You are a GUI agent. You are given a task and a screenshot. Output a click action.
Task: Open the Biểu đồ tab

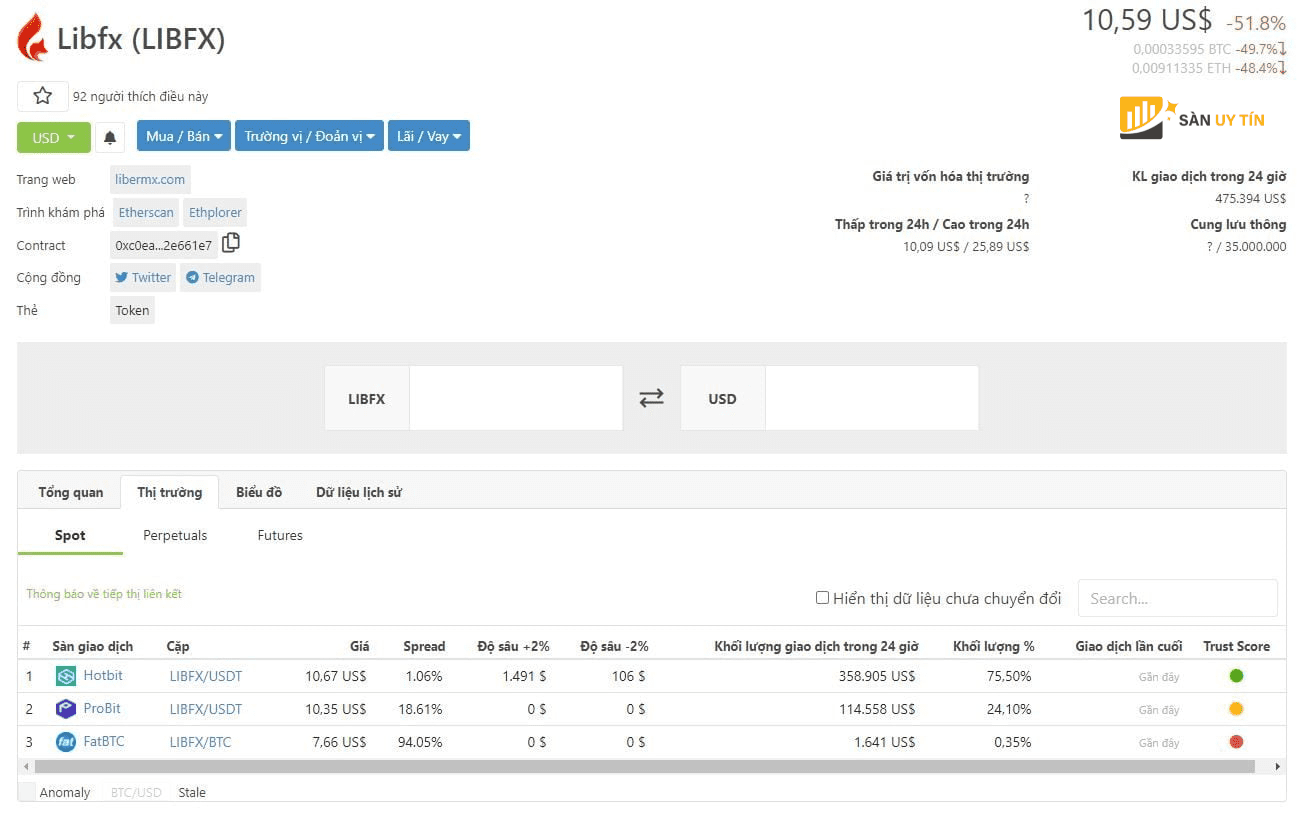259,492
